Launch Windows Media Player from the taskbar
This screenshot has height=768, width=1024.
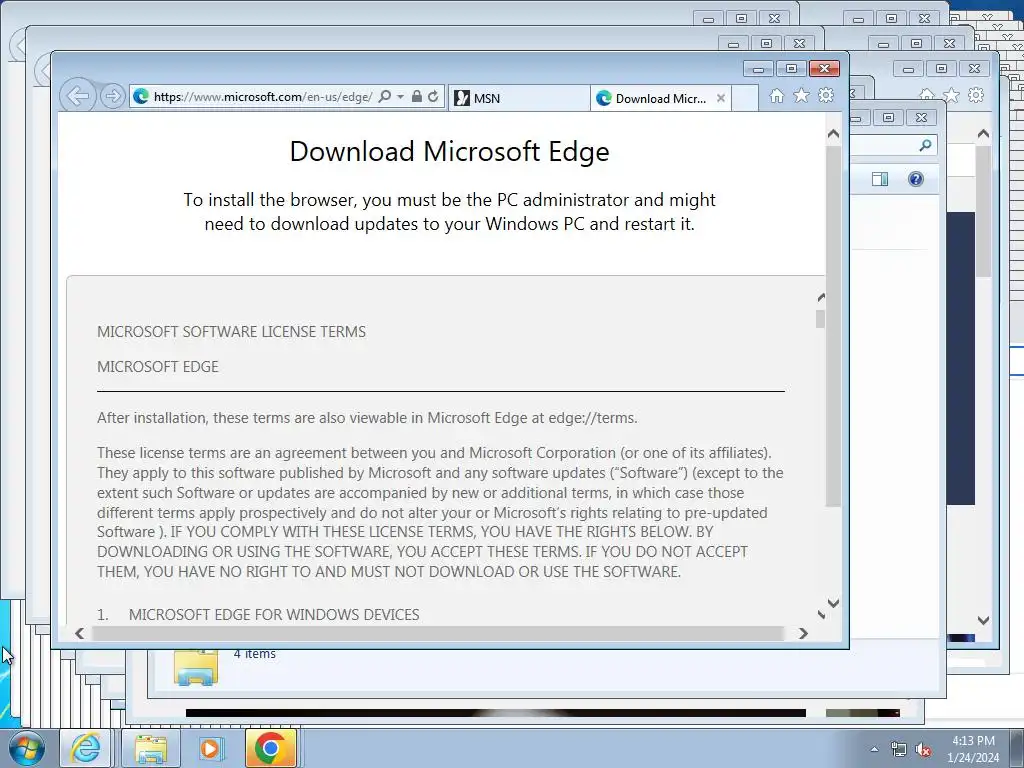point(211,748)
